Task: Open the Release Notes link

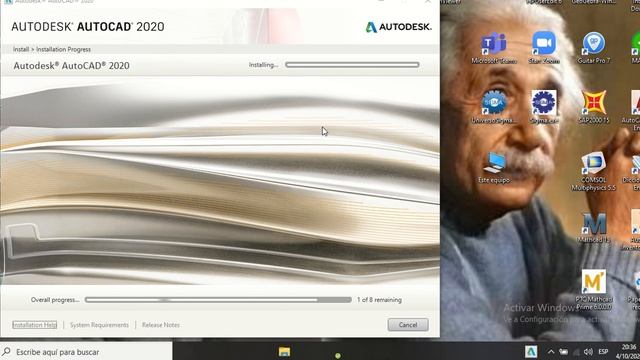Action: click(x=161, y=325)
